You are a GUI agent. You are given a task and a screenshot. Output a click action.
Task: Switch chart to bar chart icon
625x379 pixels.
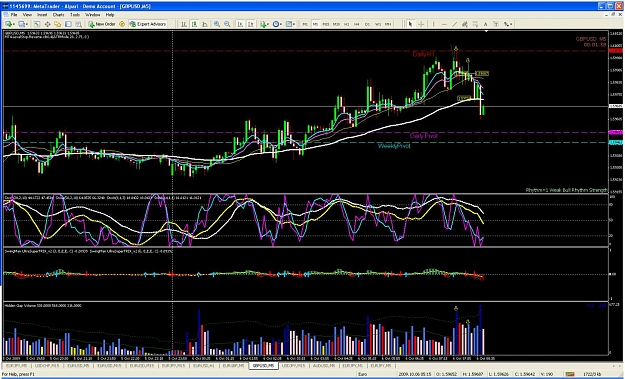(184, 24)
